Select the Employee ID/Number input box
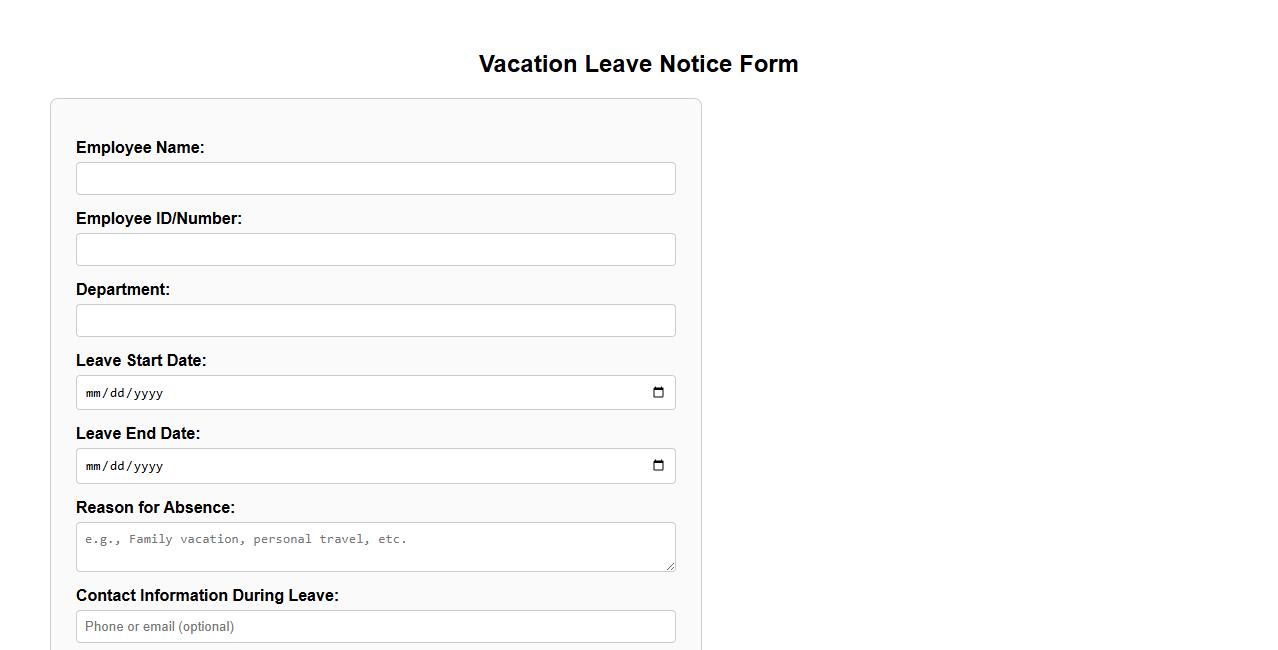Screen dimensions: 1278x650 [x=375, y=249]
